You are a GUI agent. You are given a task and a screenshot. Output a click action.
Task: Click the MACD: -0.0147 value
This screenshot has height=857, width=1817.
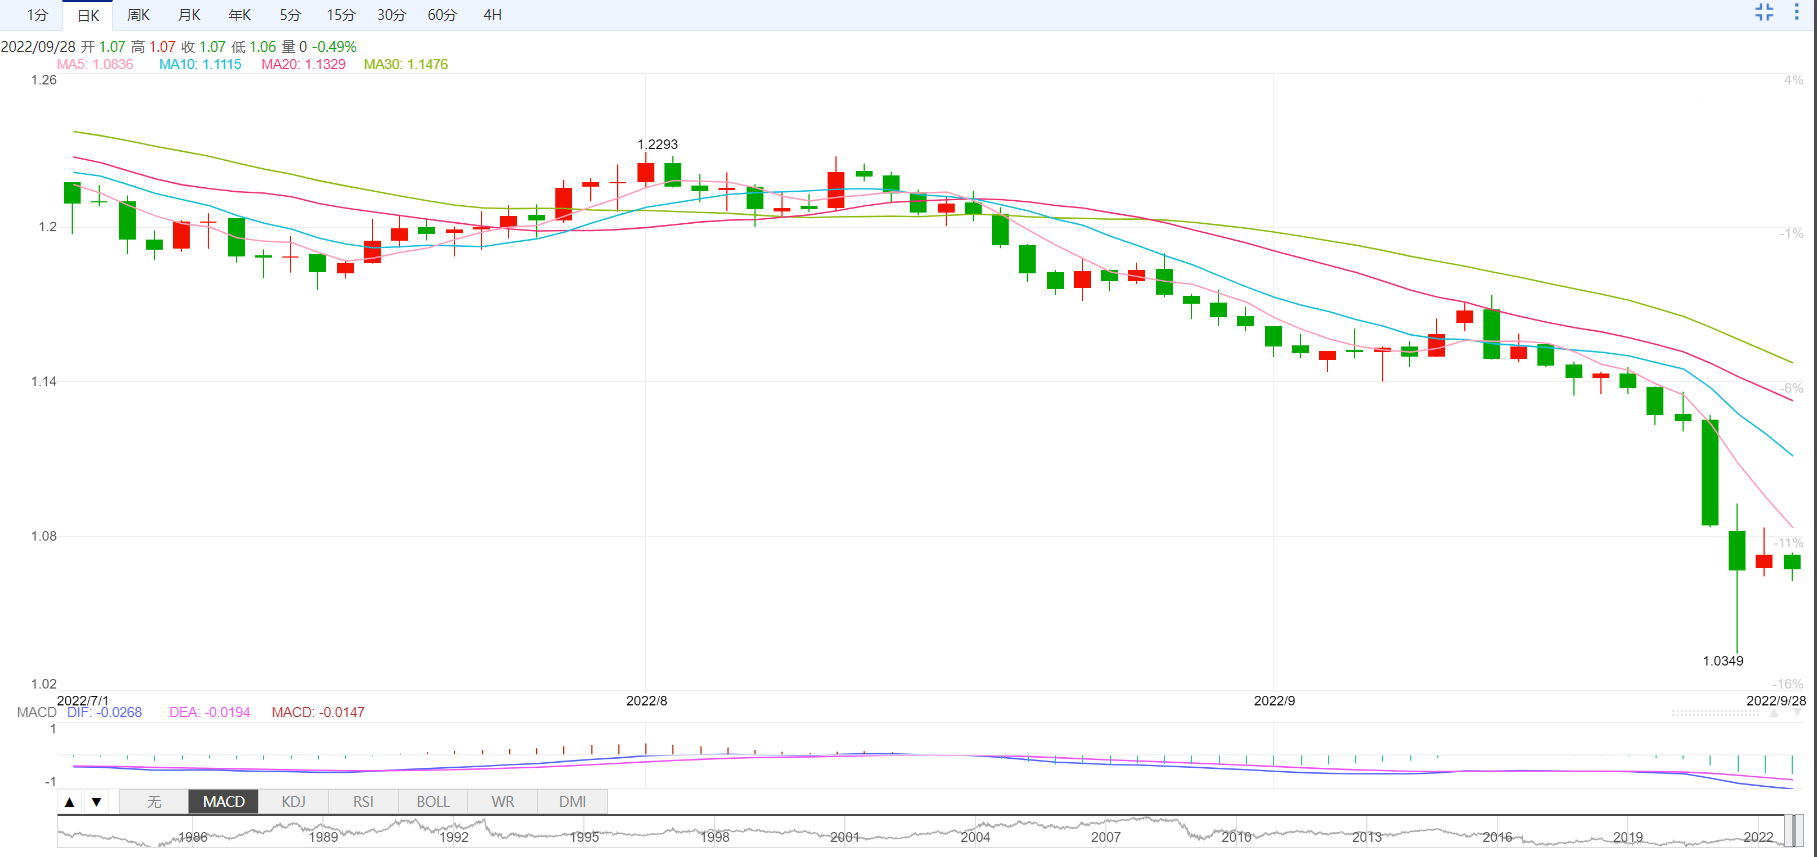[318, 712]
